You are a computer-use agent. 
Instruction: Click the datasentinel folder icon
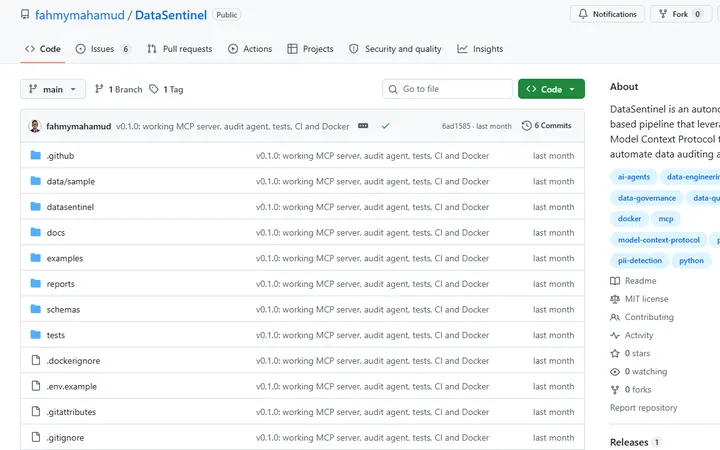[x=35, y=207]
